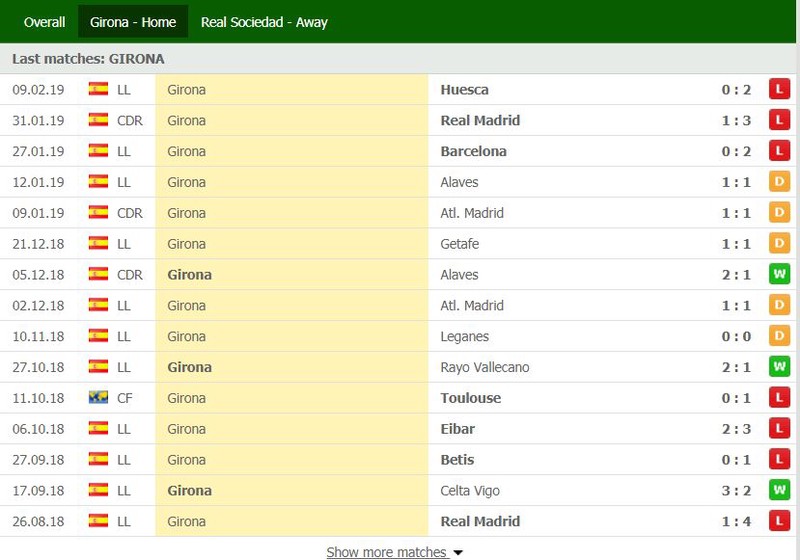Viewport: 800px width, 560px height.
Task: Click Spain flag on 09.02.19 row
Action: [x=98, y=89]
